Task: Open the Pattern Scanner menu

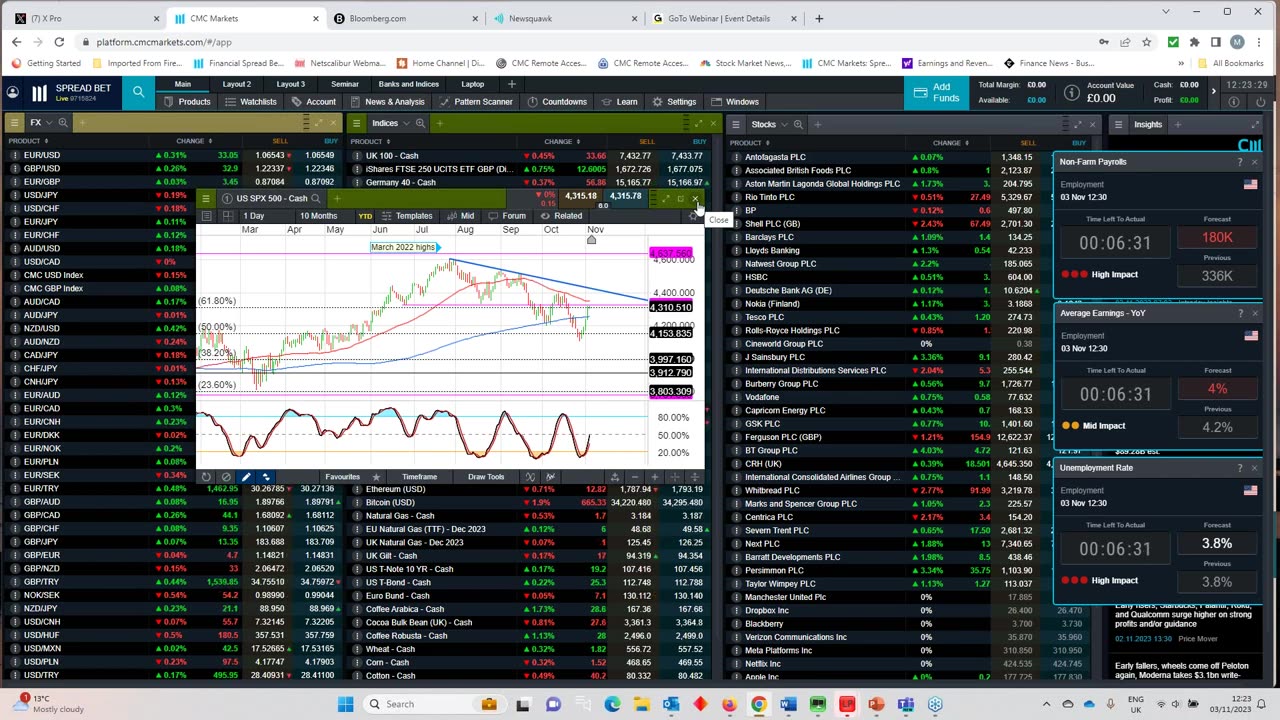Action: 475,102
